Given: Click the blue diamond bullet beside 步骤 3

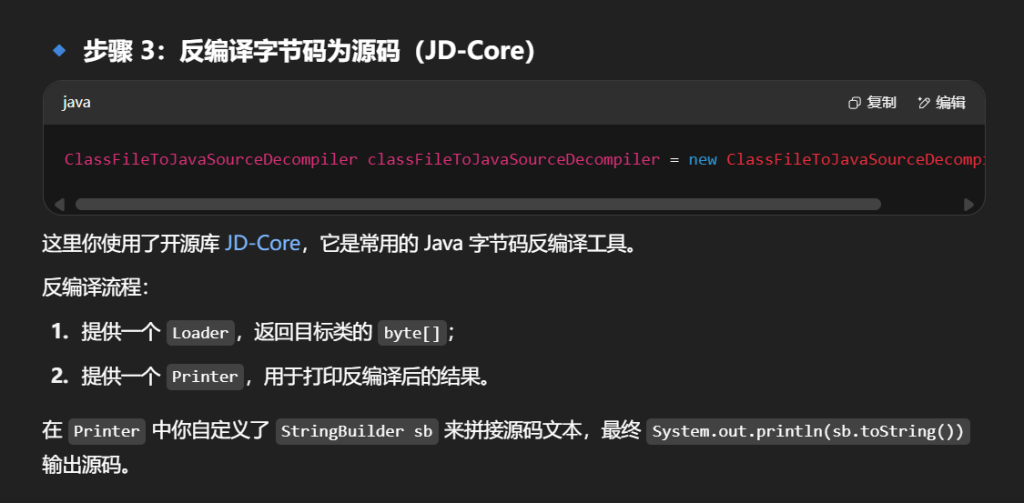Looking at the screenshot, I should coord(58,49).
